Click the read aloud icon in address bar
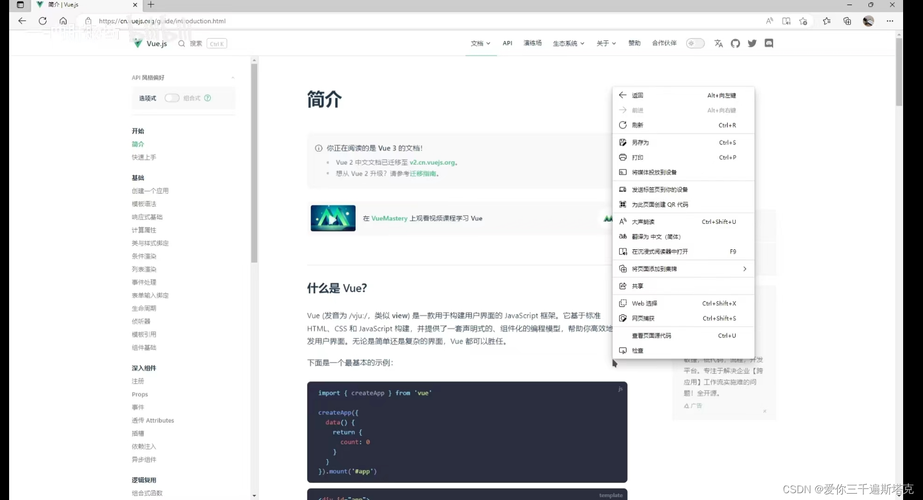Image resolution: width=923 pixels, height=500 pixels. pos(769,21)
